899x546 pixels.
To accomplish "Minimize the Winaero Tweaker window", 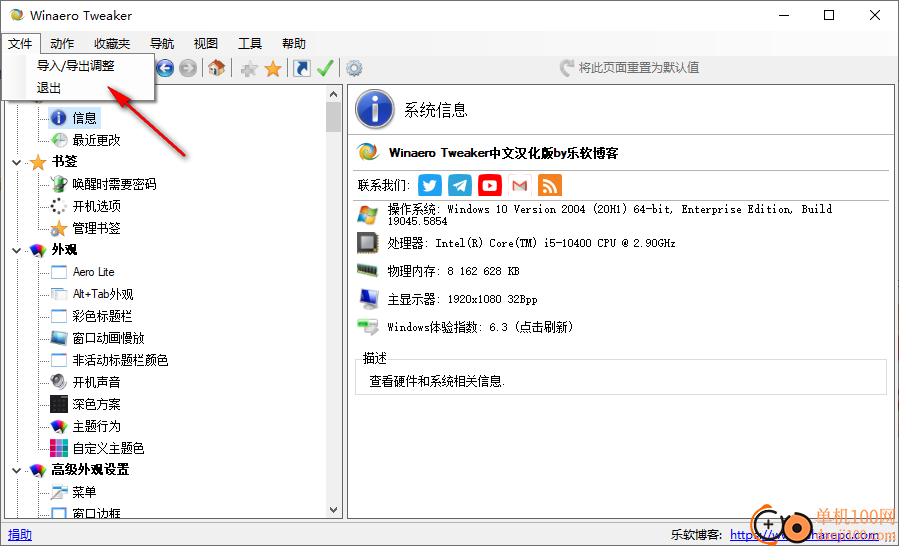I will 783,16.
